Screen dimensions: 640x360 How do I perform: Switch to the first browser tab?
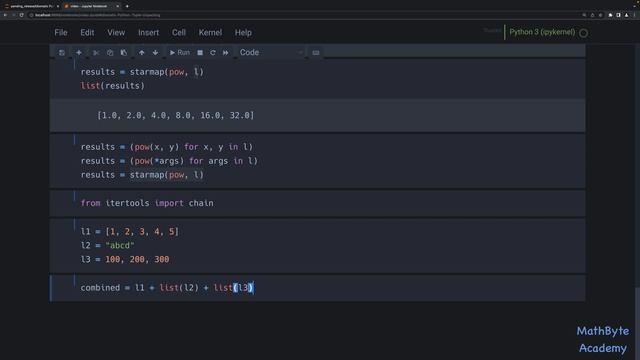point(32,6)
